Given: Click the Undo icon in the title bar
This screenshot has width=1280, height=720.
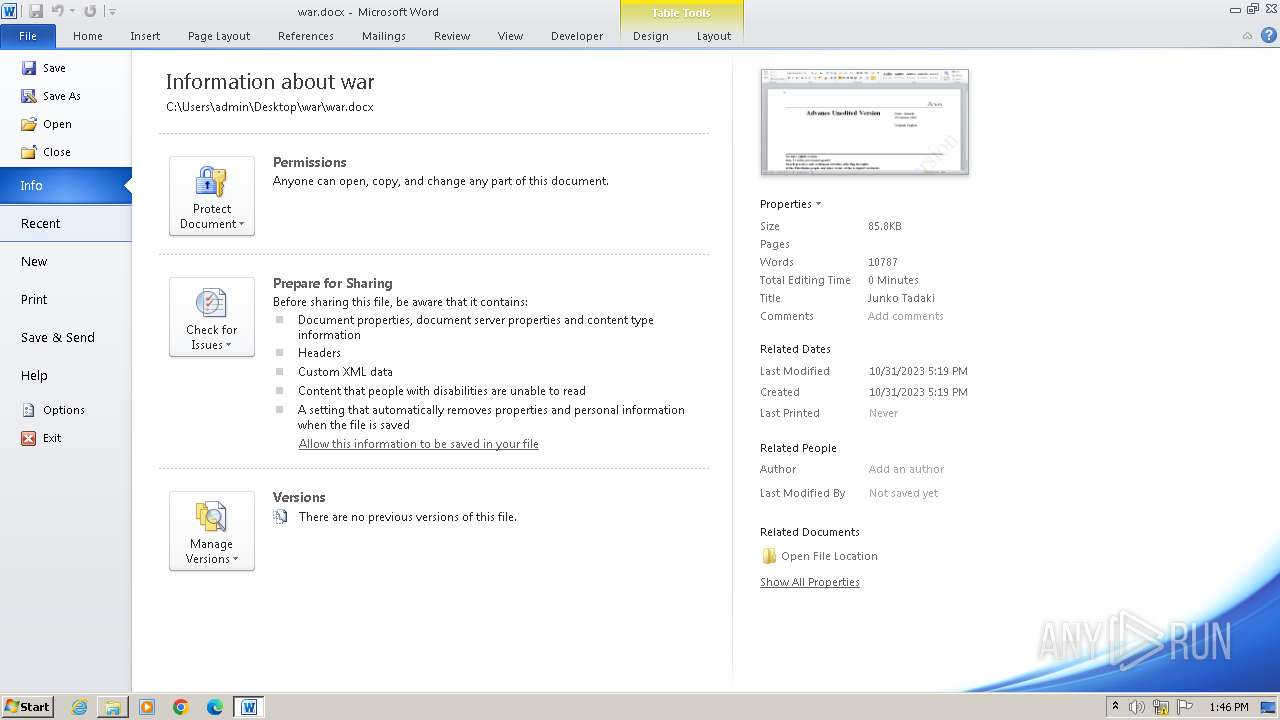Looking at the screenshot, I should (x=58, y=11).
